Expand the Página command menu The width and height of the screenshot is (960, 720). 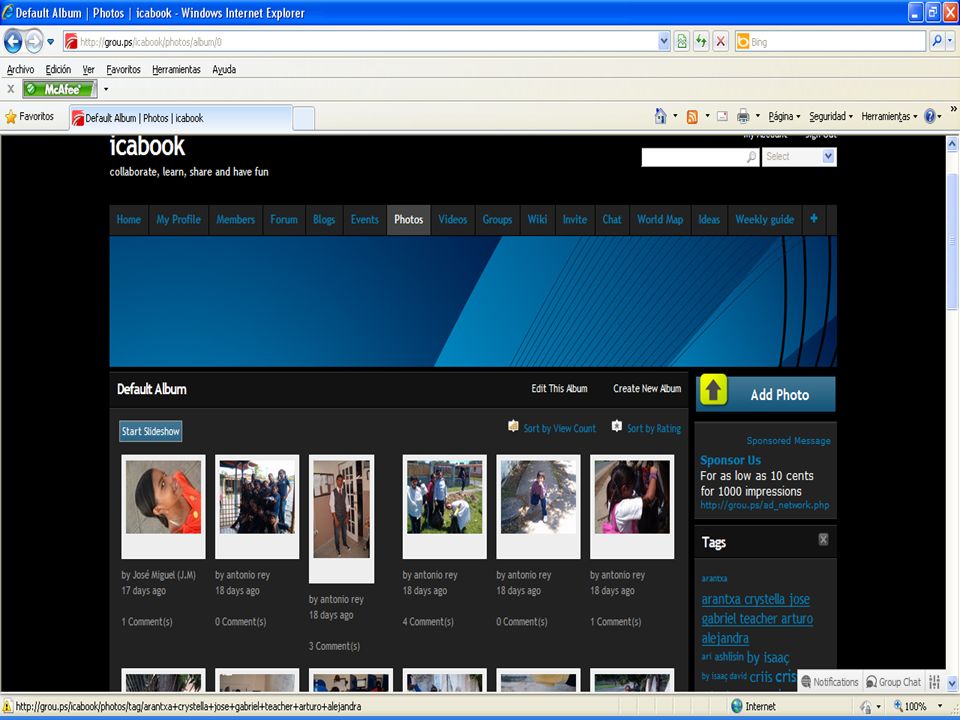(784, 116)
